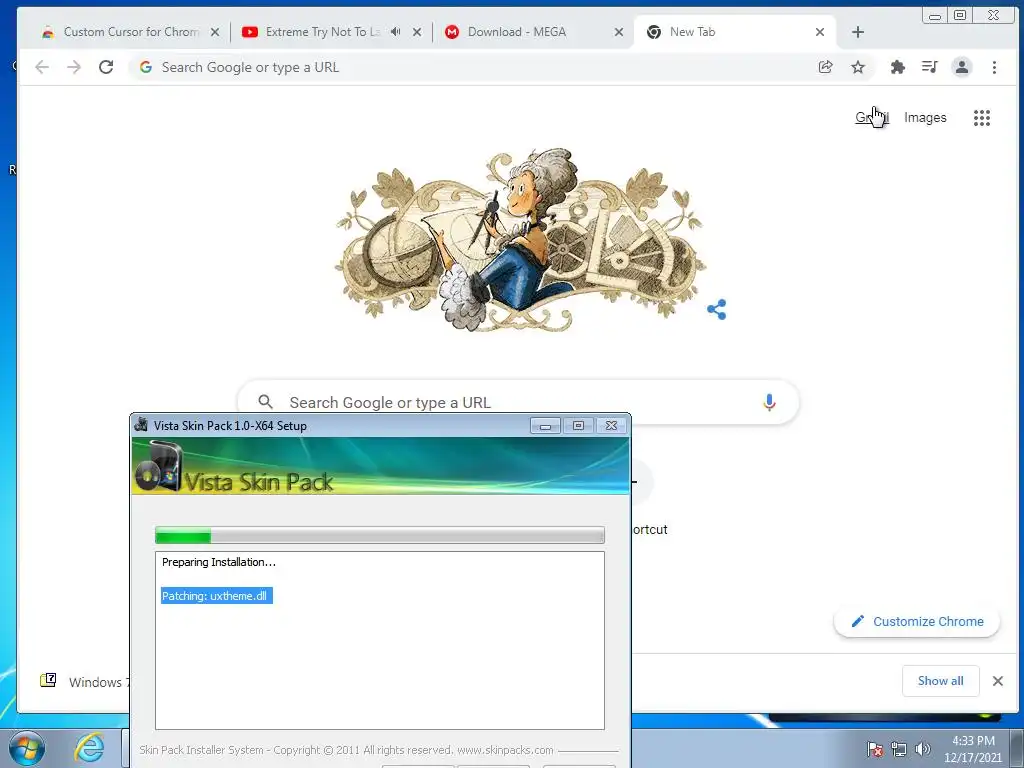Click the Vista Skin Pack title bar icon
The height and width of the screenshot is (768, 1024).
[x=140, y=425]
